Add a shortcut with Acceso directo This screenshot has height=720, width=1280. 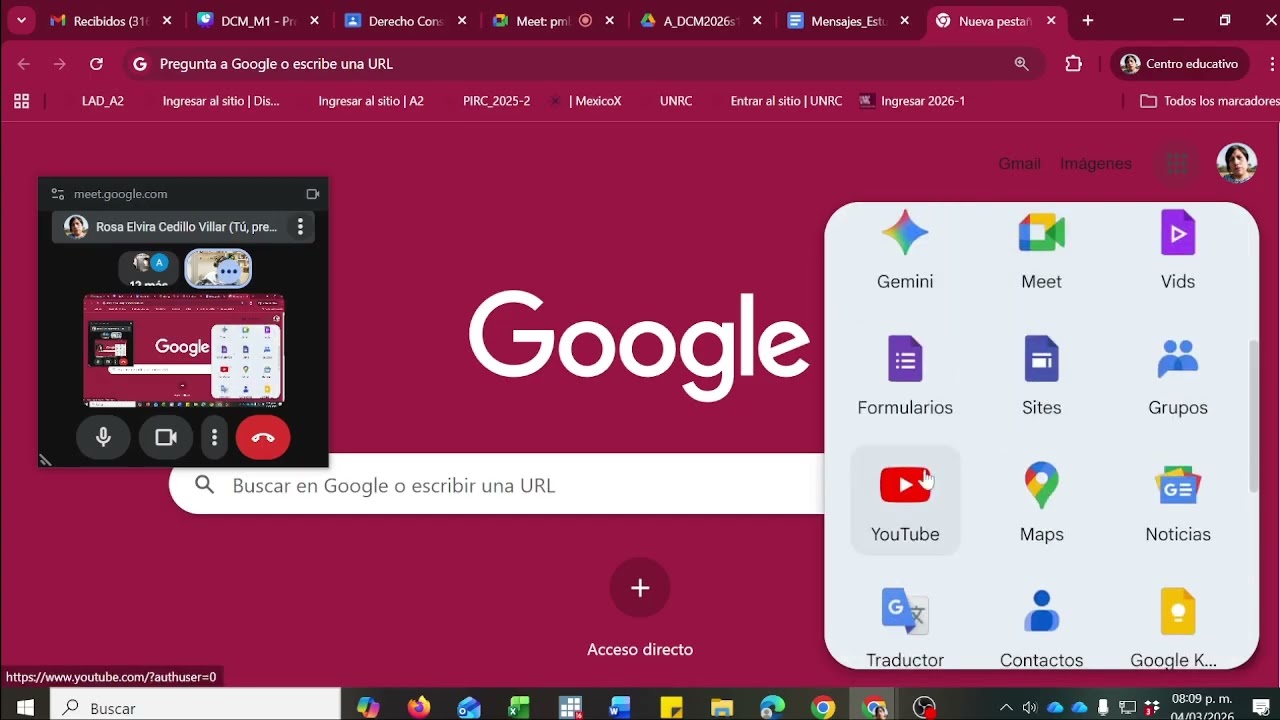point(640,588)
